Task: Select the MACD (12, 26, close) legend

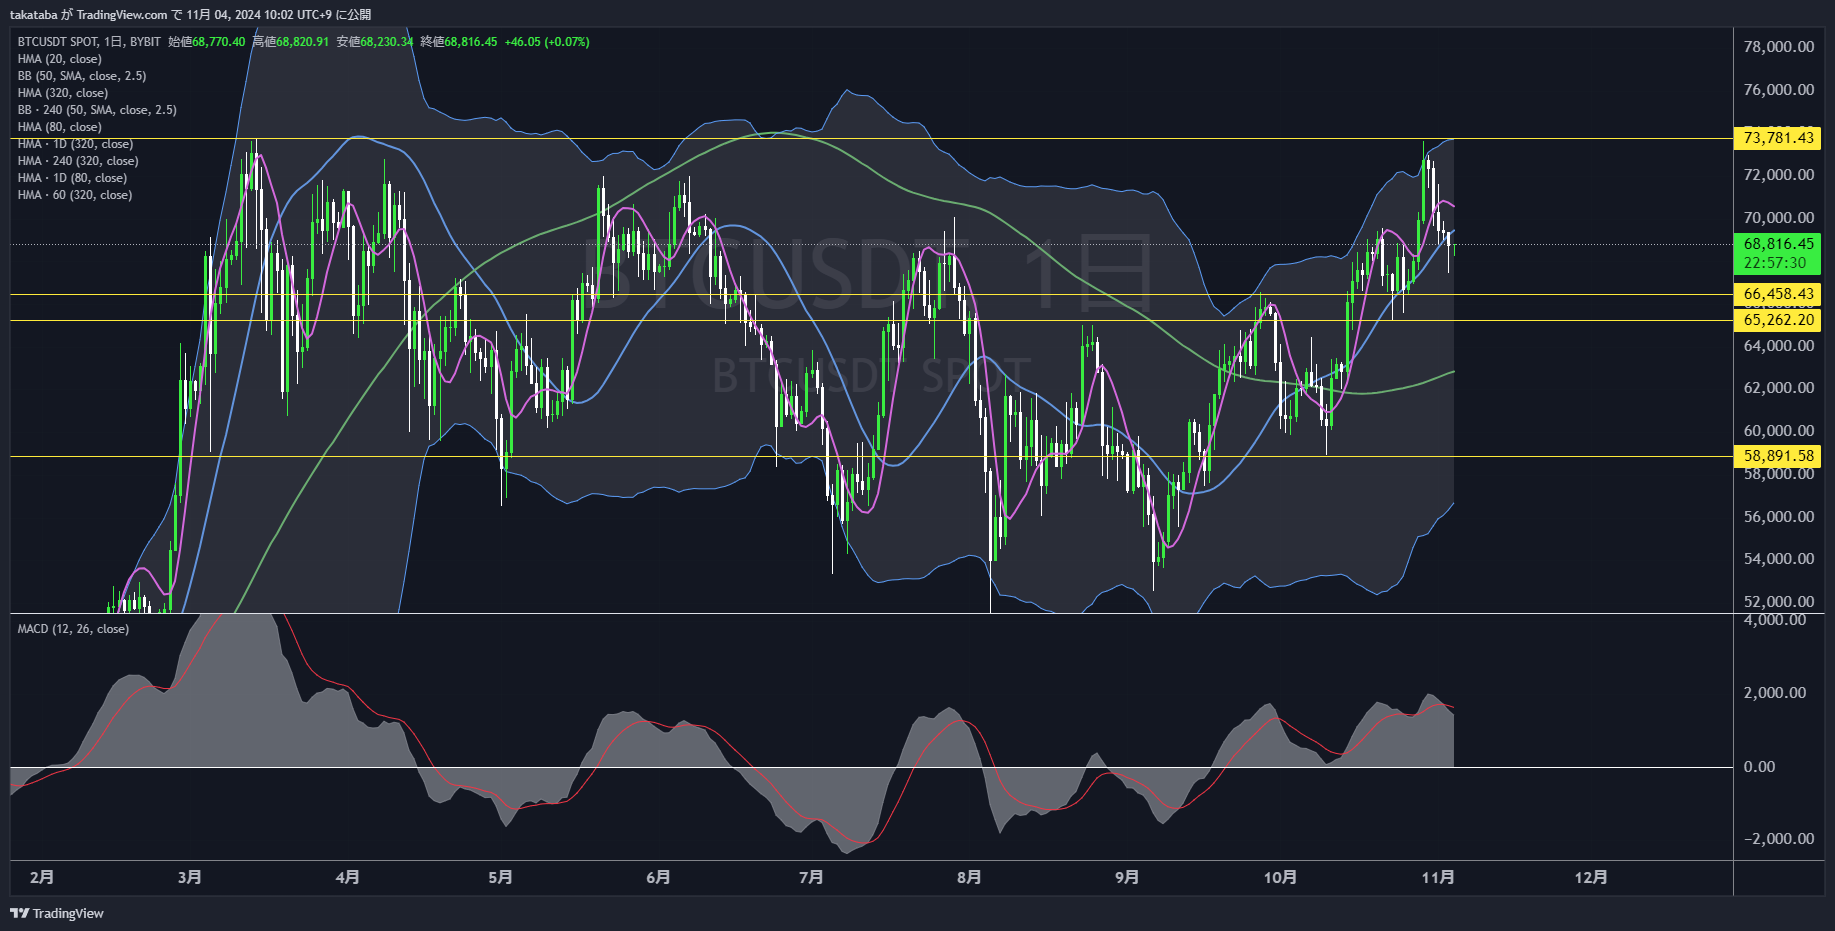Action: pyautogui.click(x=73, y=629)
